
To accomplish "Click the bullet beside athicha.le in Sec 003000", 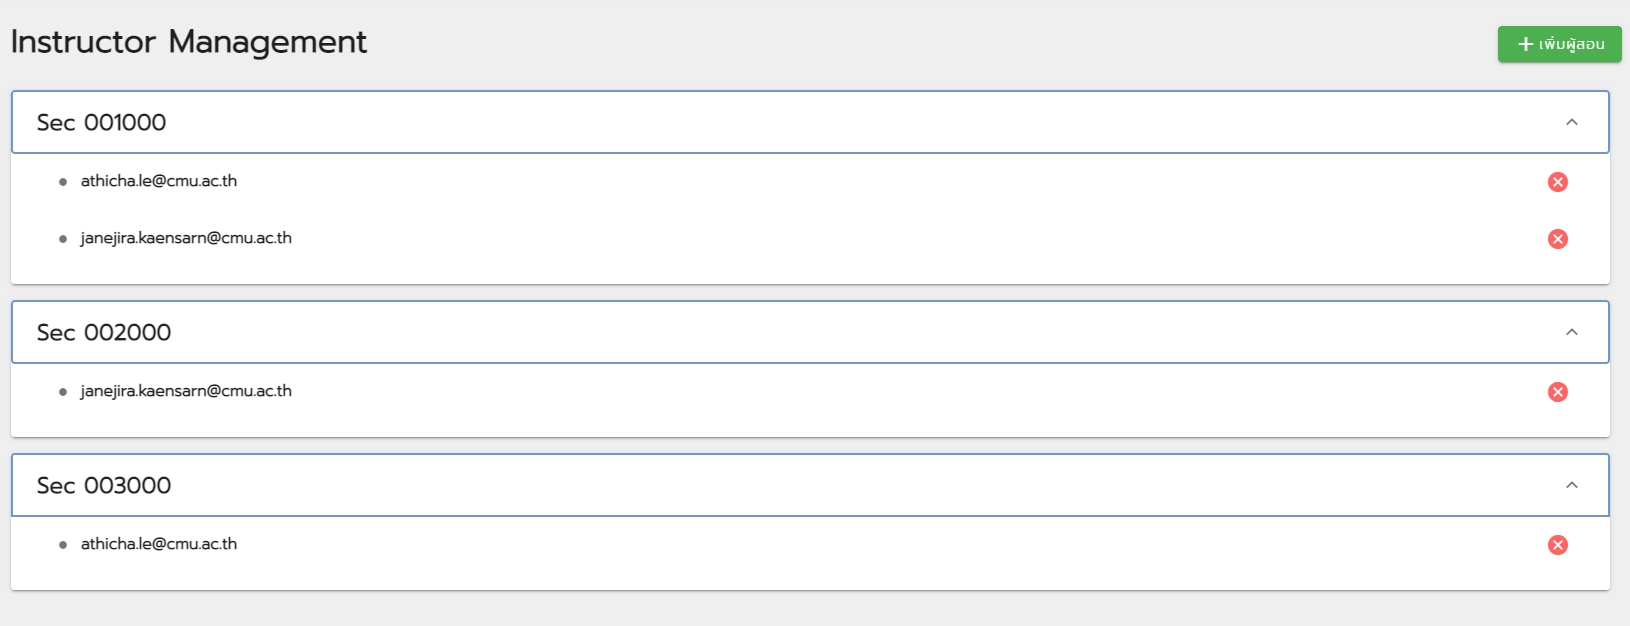I will (63, 545).
